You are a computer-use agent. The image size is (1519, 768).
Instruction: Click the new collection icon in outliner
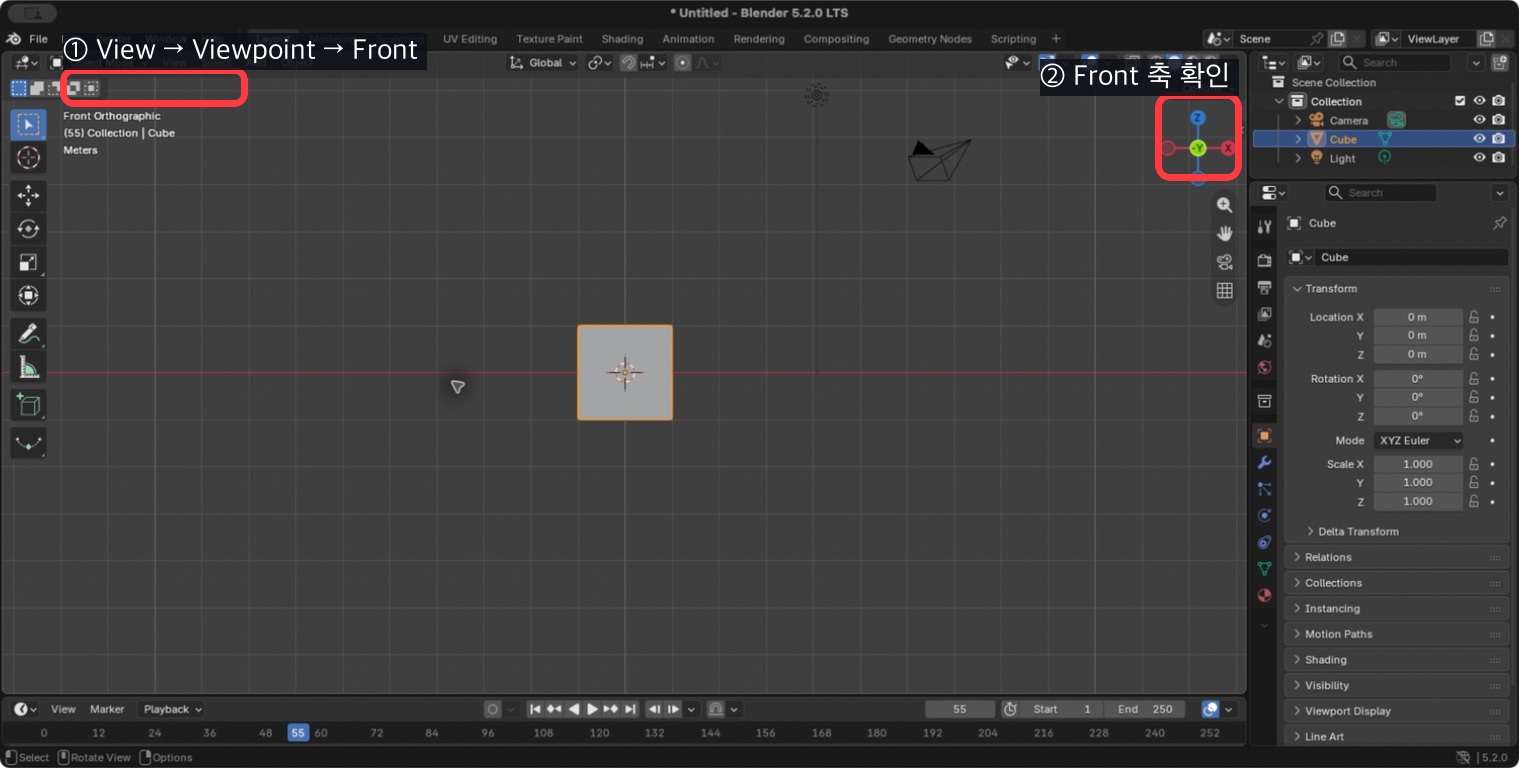pos(1499,62)
